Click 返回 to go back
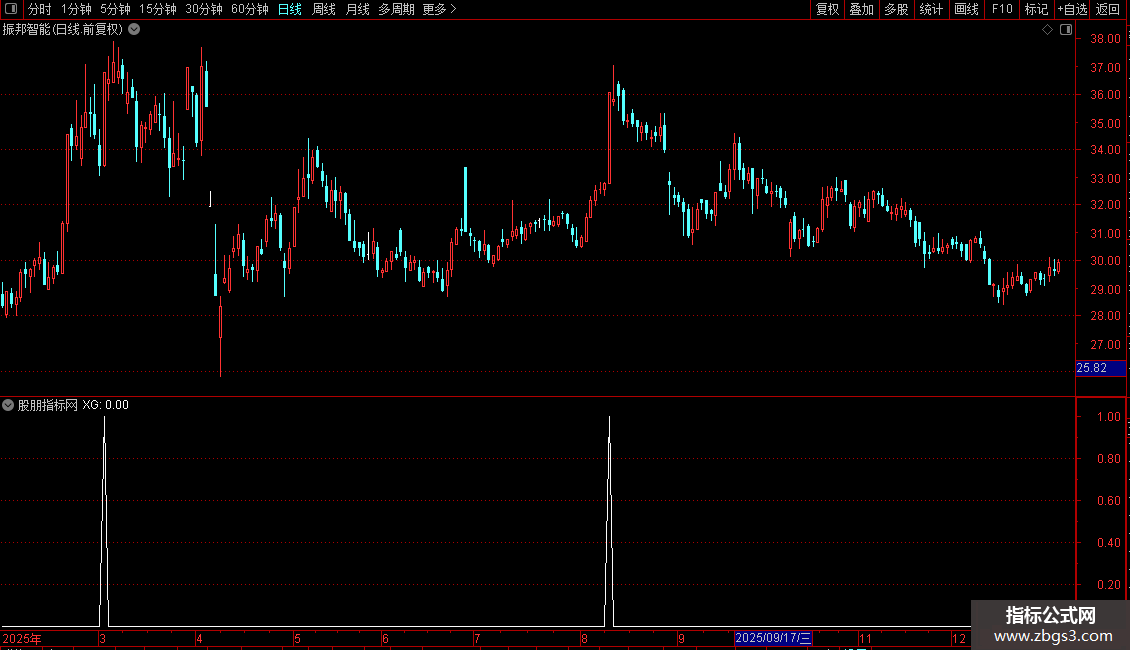 click(1108, 9)
